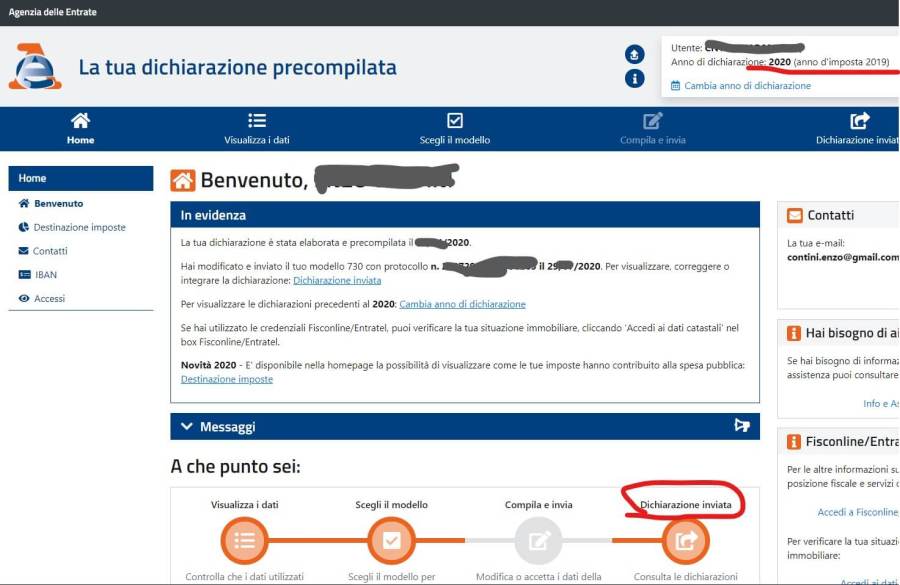Open Visualizza i dati navbar item

(257, 129)
